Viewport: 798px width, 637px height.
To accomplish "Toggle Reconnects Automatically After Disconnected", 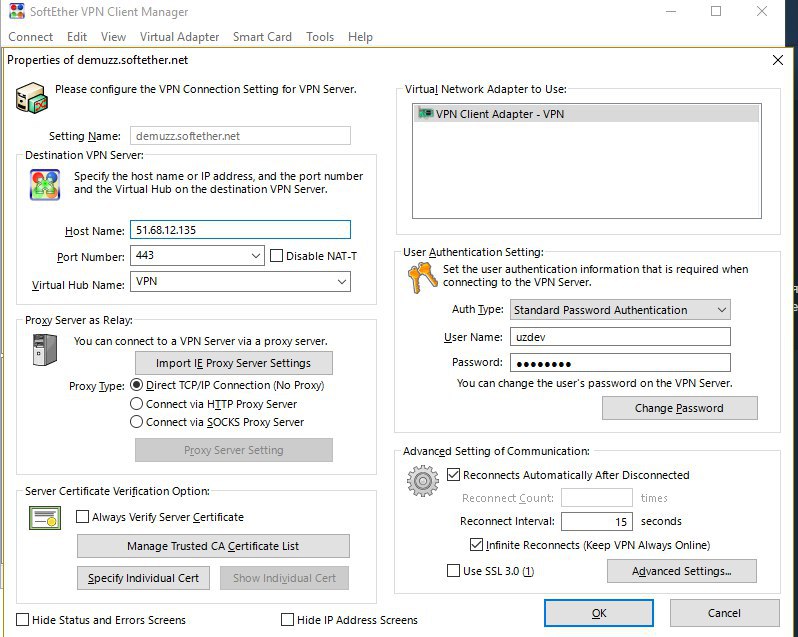I will (453, 474).
